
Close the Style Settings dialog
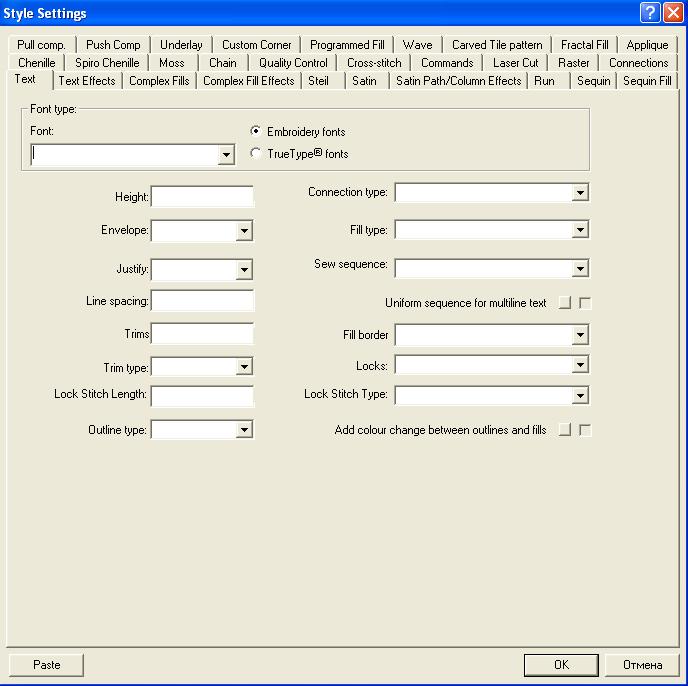pos(672,13)
